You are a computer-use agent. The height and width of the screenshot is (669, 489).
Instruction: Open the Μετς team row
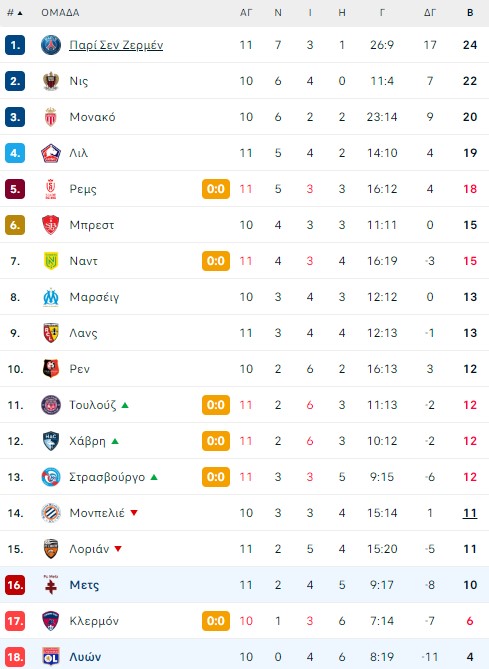pyautogui.click(x=244, y=585)
